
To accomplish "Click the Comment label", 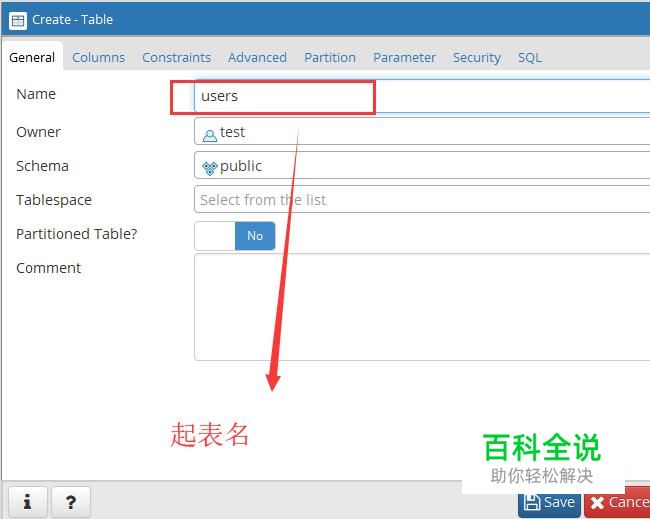I will 49,268.
